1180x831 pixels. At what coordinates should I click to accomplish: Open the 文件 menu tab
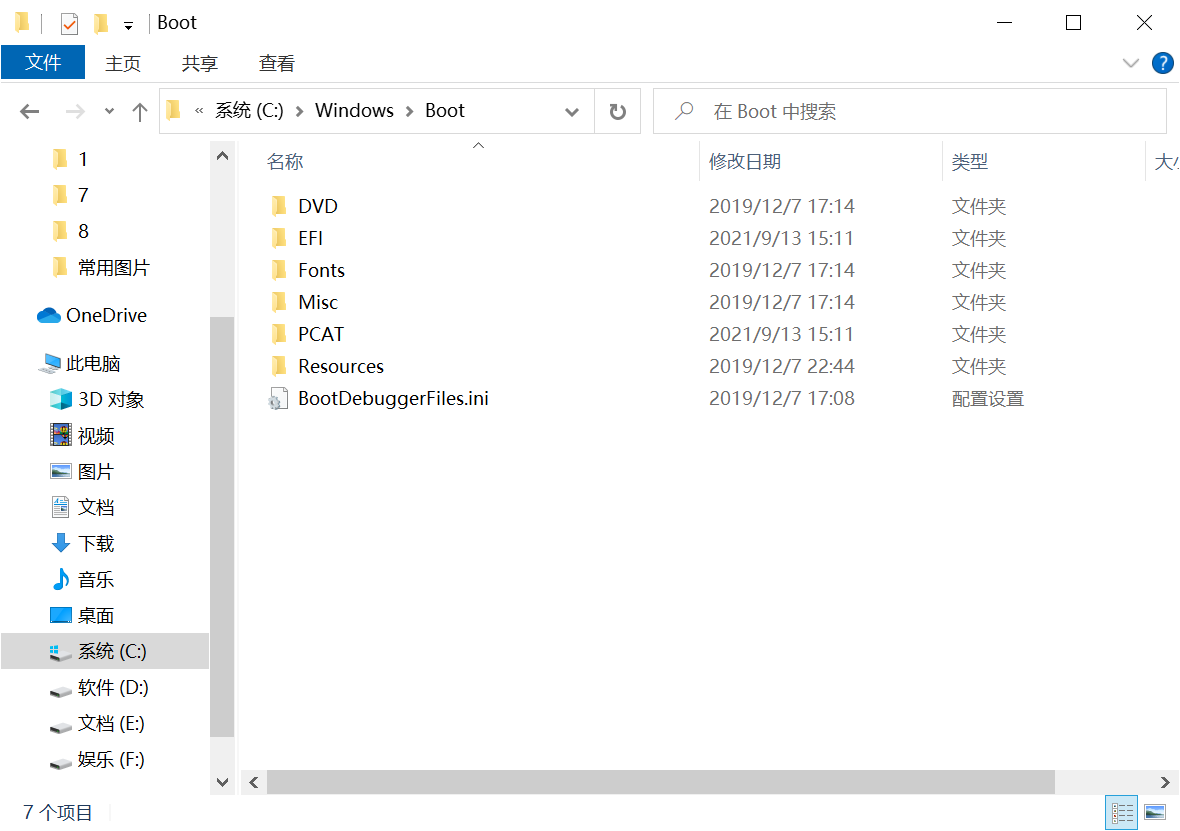coord(43,62)
